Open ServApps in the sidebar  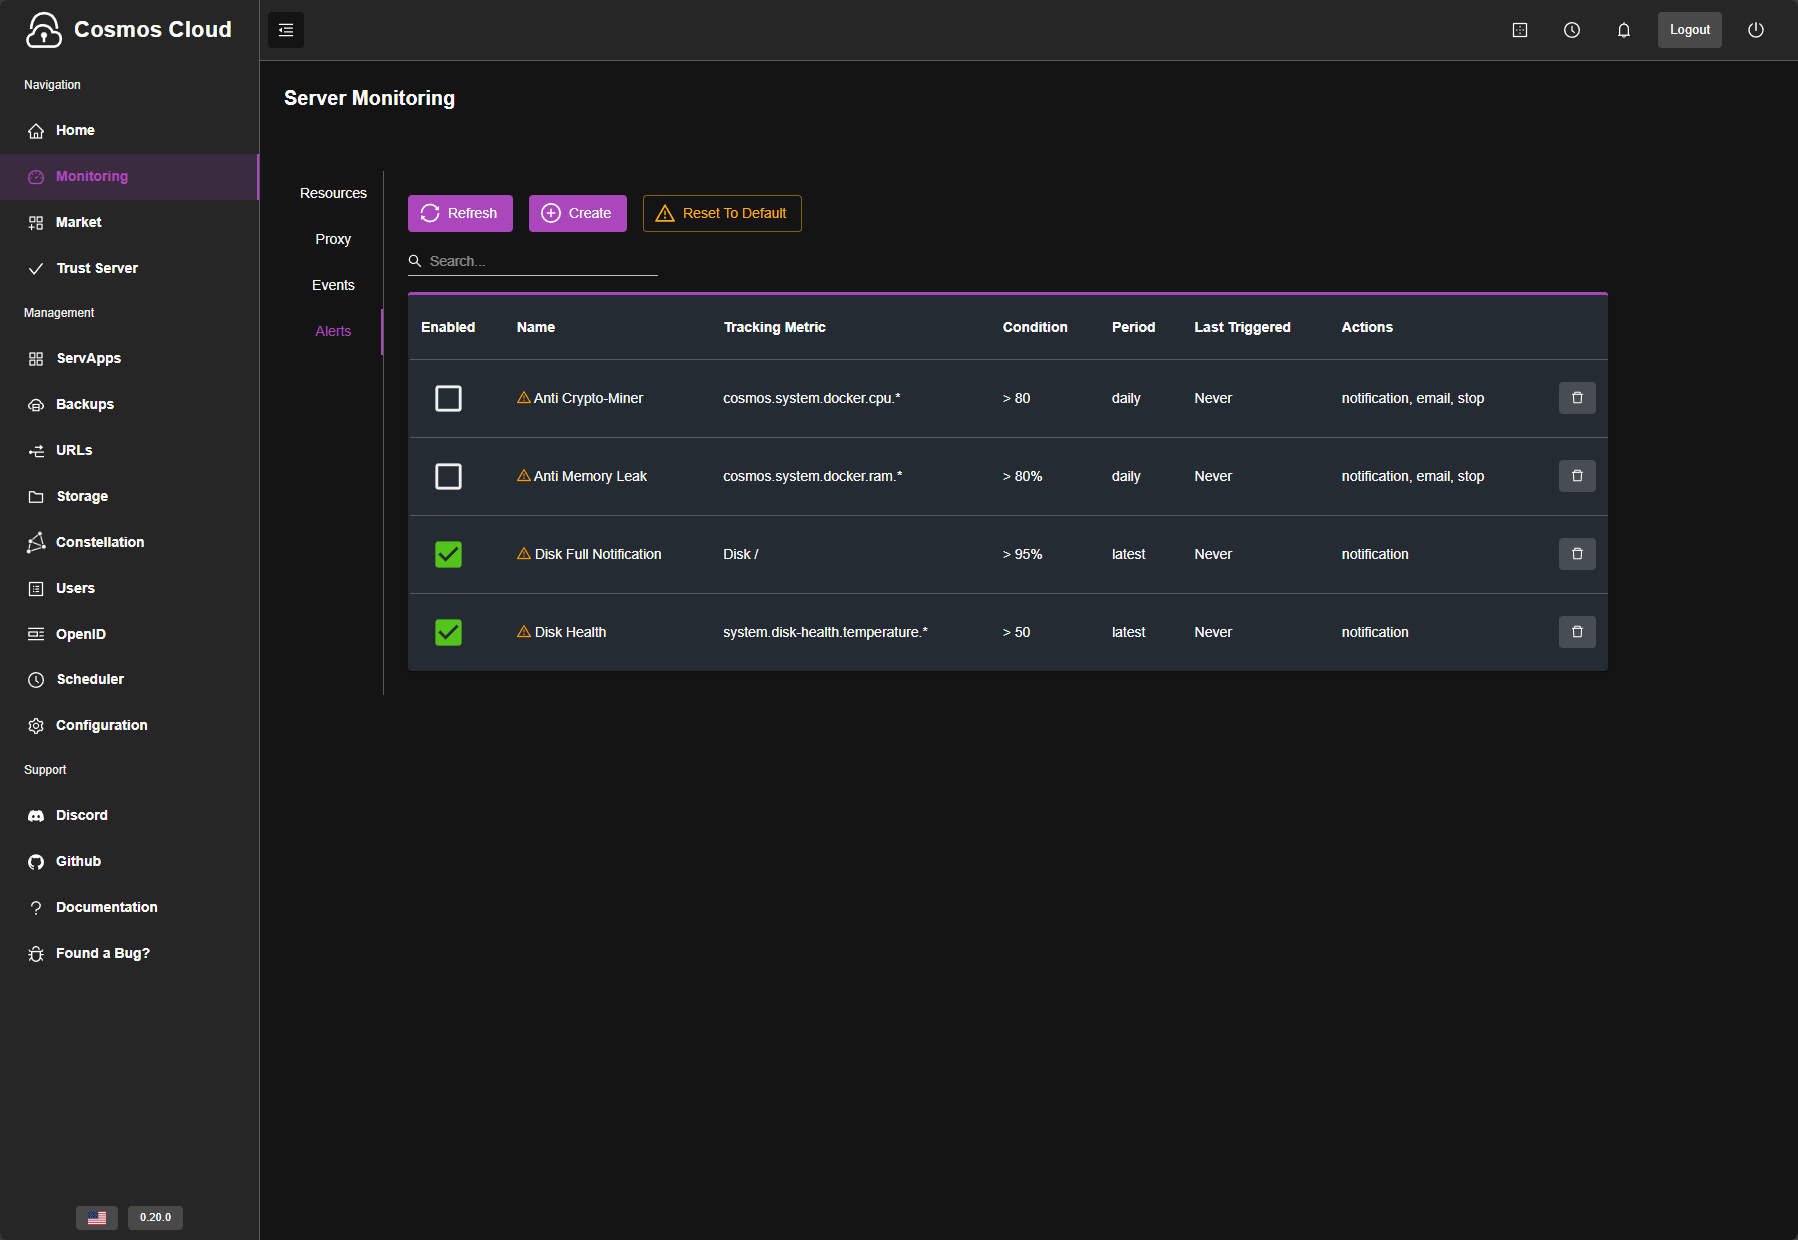88,358
